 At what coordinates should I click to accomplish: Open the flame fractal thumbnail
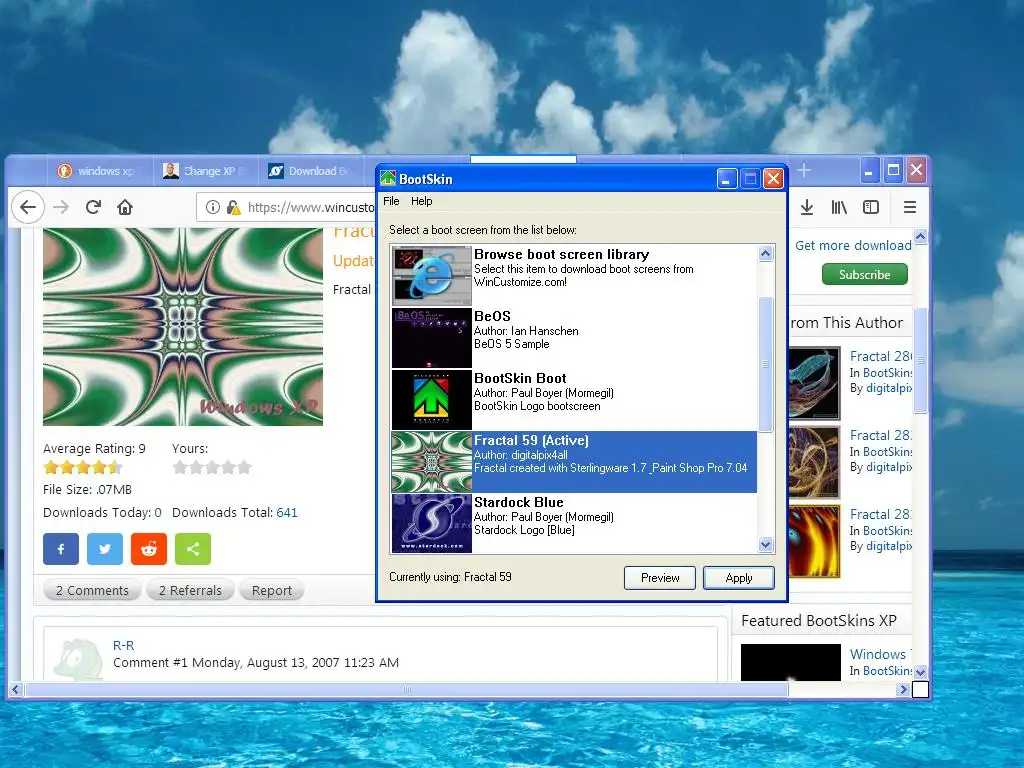coord(814,541)
